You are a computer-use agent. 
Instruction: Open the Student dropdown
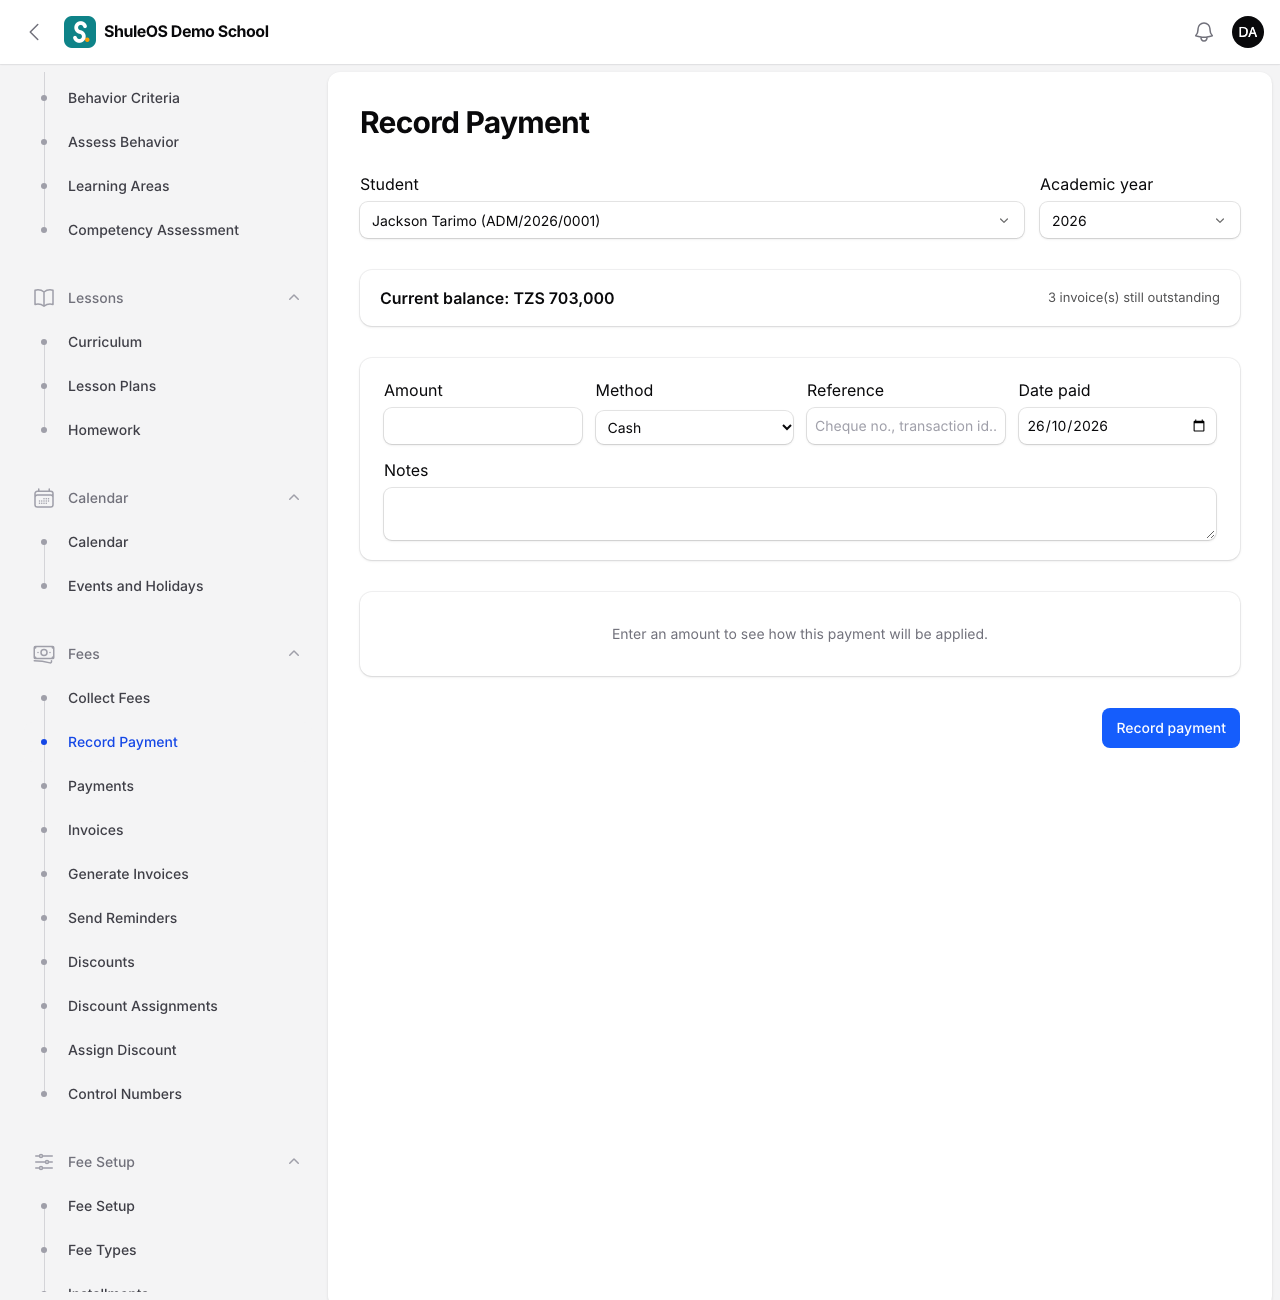coord(692,220)
